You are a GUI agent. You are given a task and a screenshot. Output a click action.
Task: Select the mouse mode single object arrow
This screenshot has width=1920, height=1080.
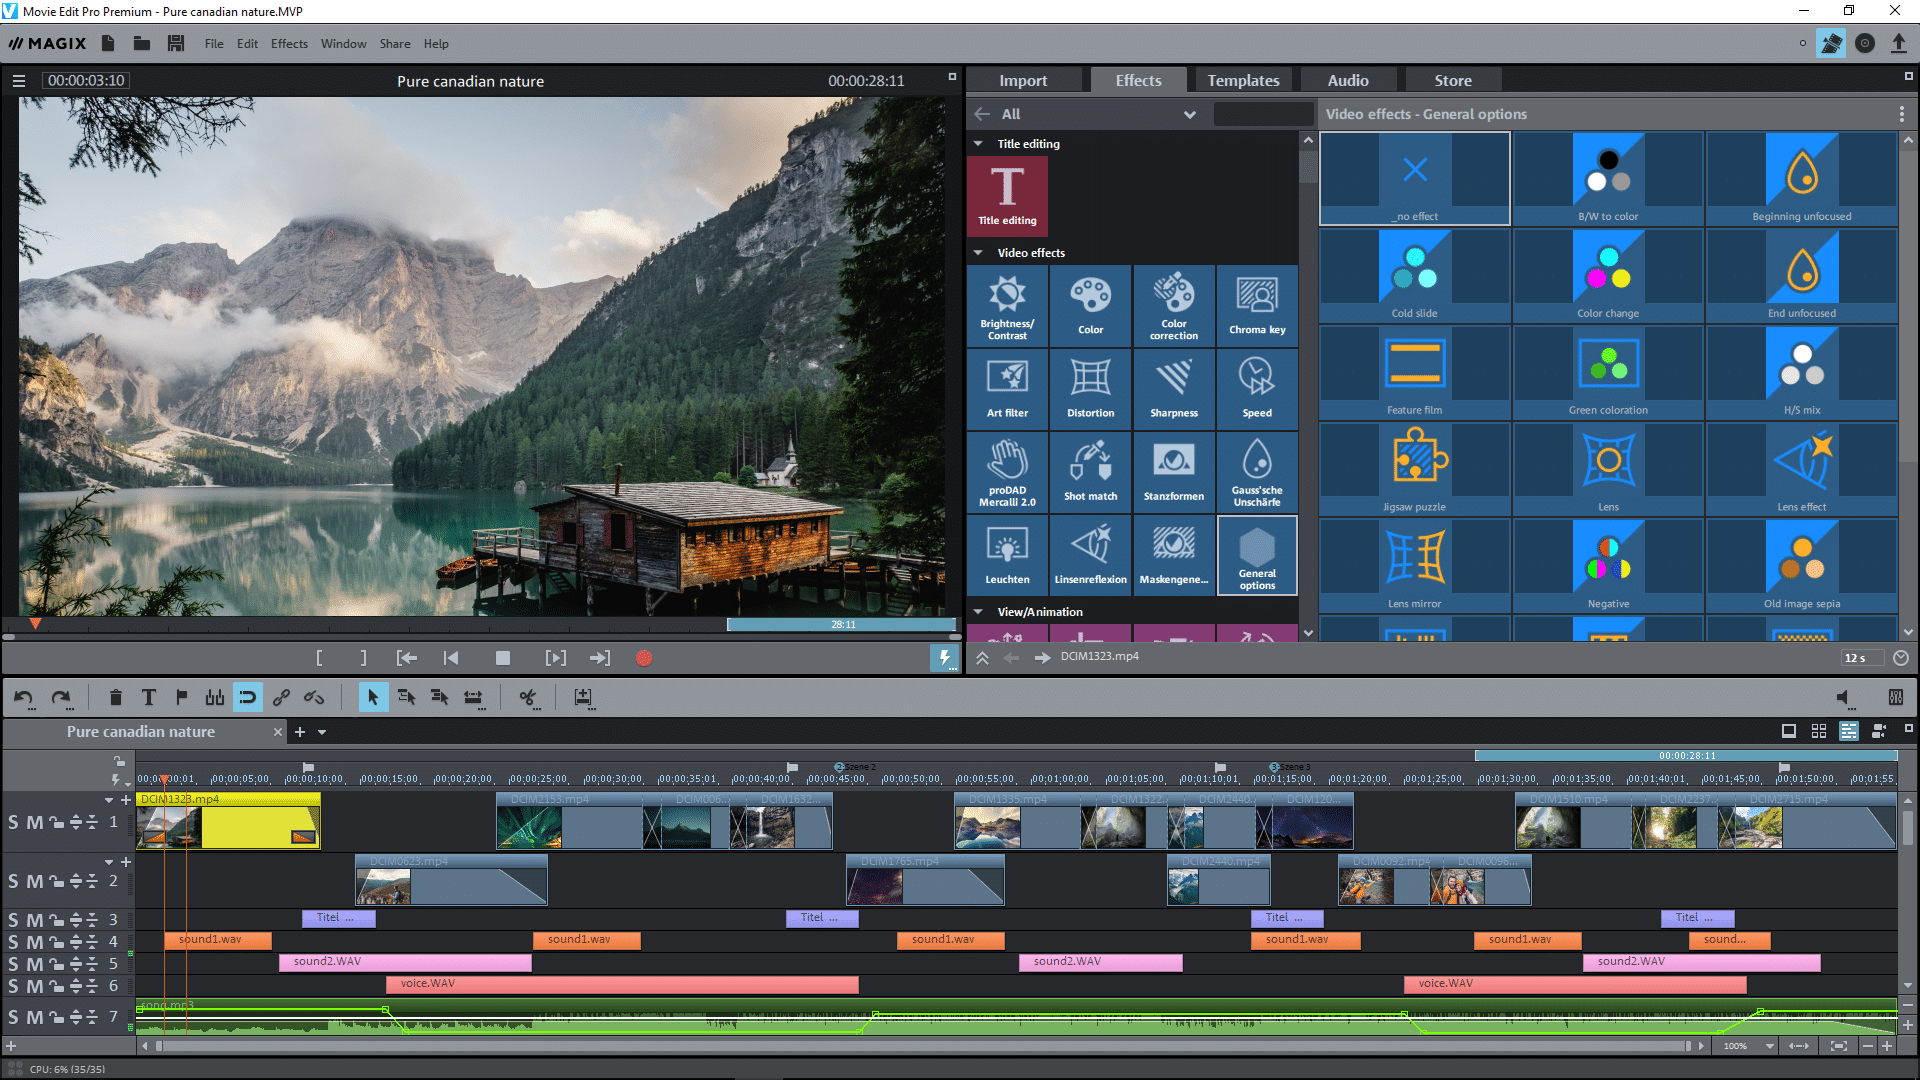point(372,697)
